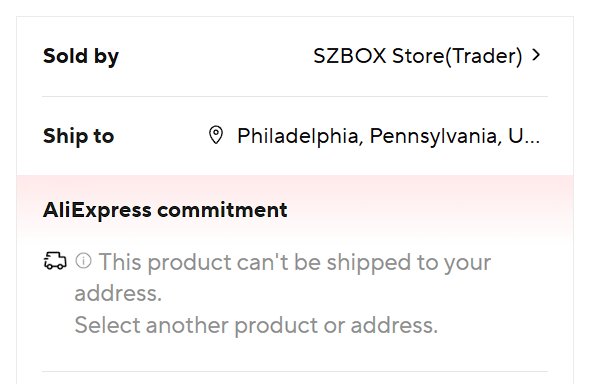
Task: Click the word "Pennsylvania" in the address
Action: click(x=436, y=136)
